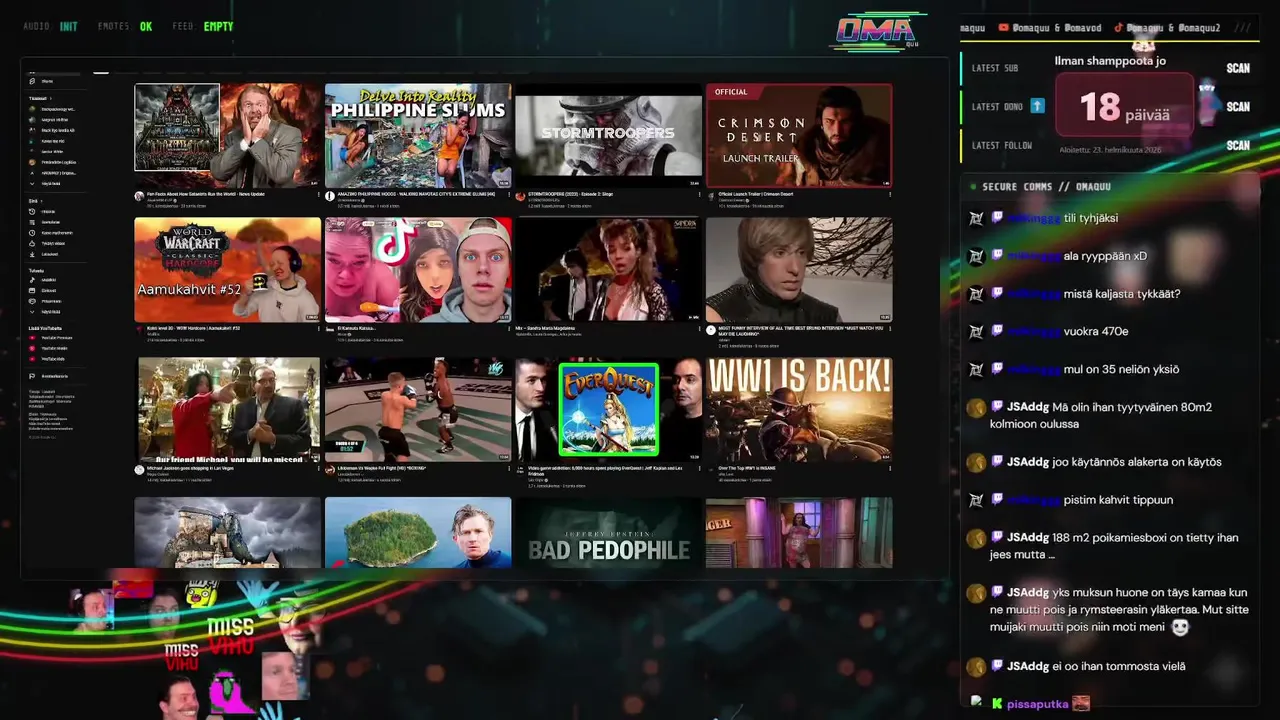This screenshot has height=720, width=1280.
Task: Open the Philippine Slums video thumbnail
Action: pos(418,135)
